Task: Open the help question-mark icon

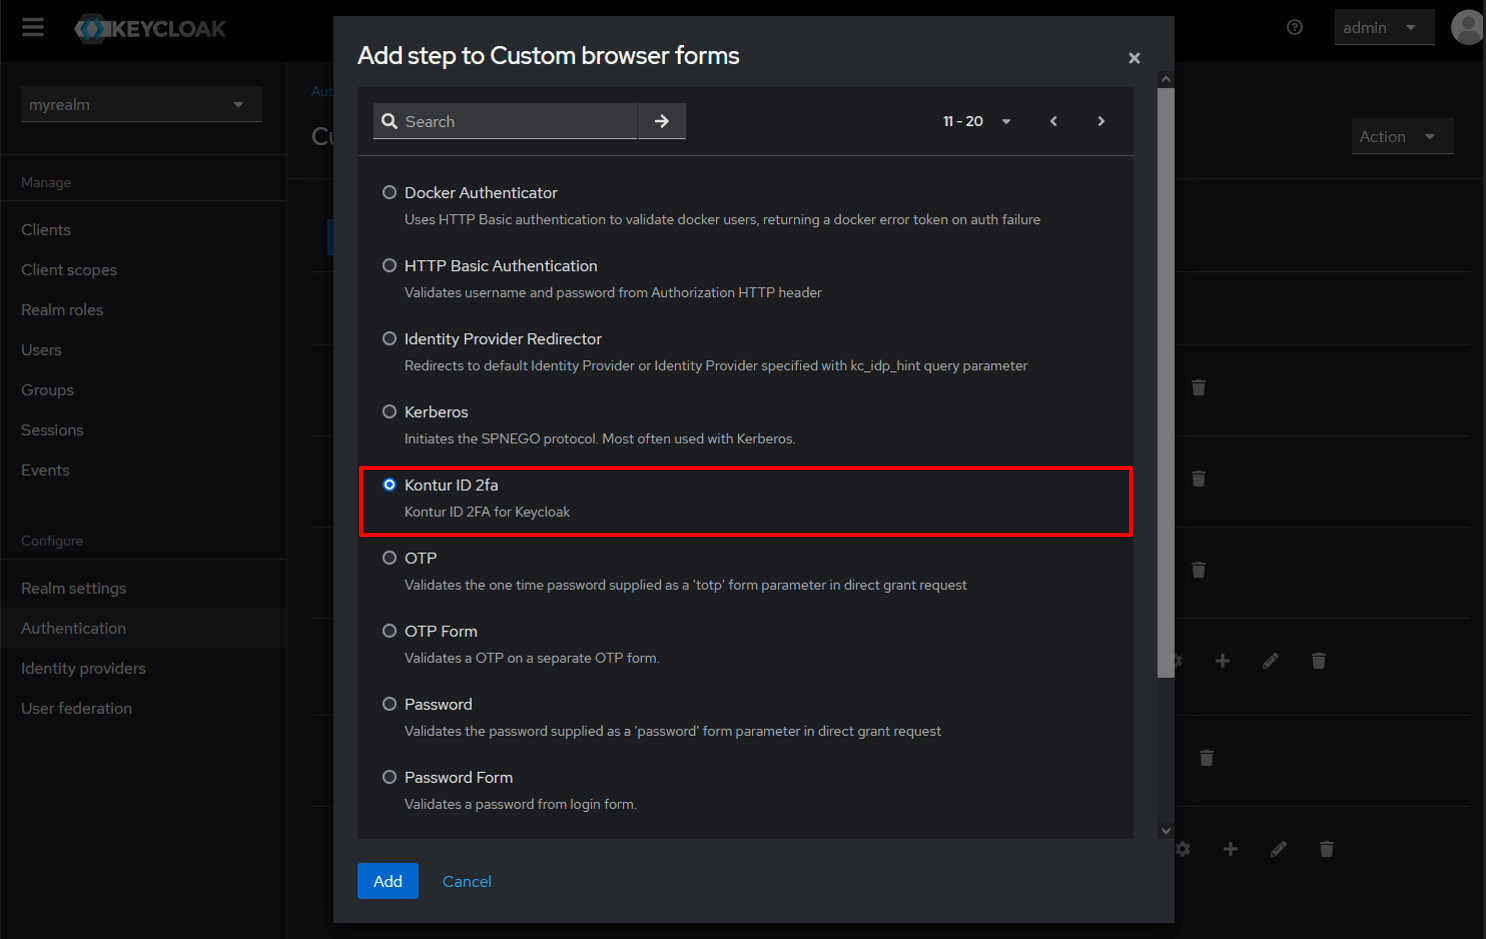Action: tap(1294, 27)
